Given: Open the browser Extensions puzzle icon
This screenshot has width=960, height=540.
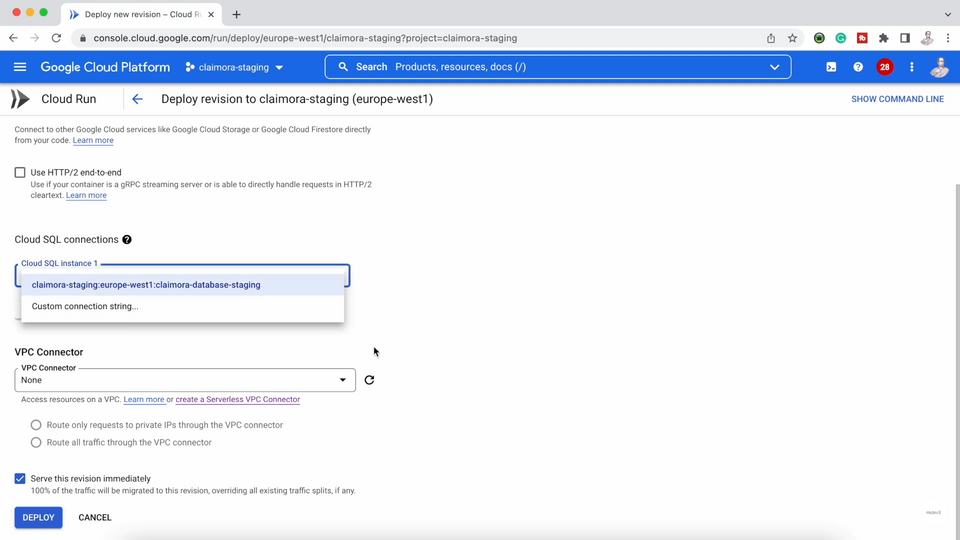Looking at the screenshot, I should tap(883, 38).
